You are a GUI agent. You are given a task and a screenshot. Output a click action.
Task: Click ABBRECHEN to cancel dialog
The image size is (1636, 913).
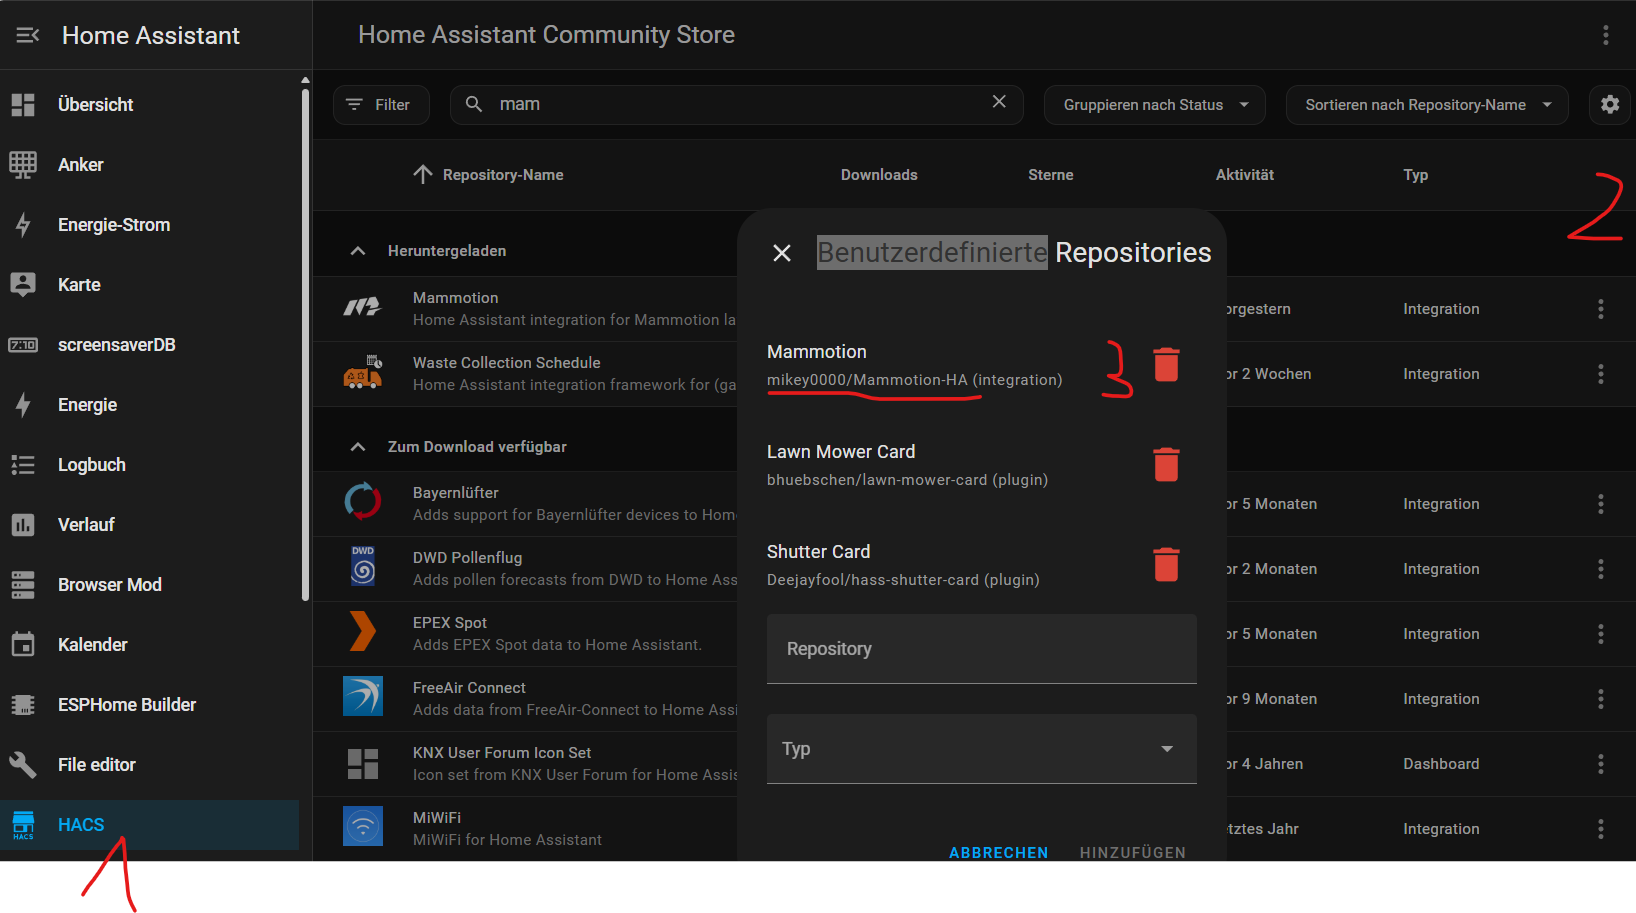tap(999, 852)
